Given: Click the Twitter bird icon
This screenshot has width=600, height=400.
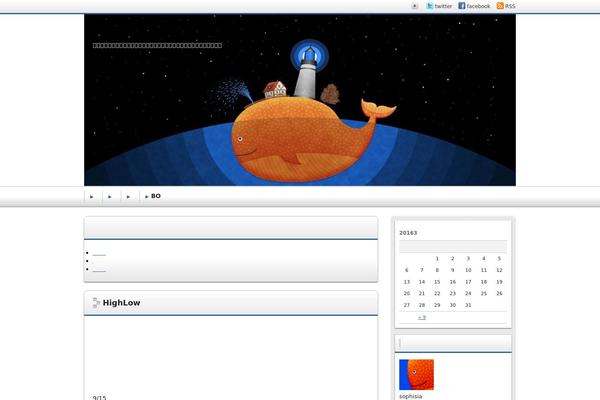Looking at the screenshot, I should click(x=430, y=6).
